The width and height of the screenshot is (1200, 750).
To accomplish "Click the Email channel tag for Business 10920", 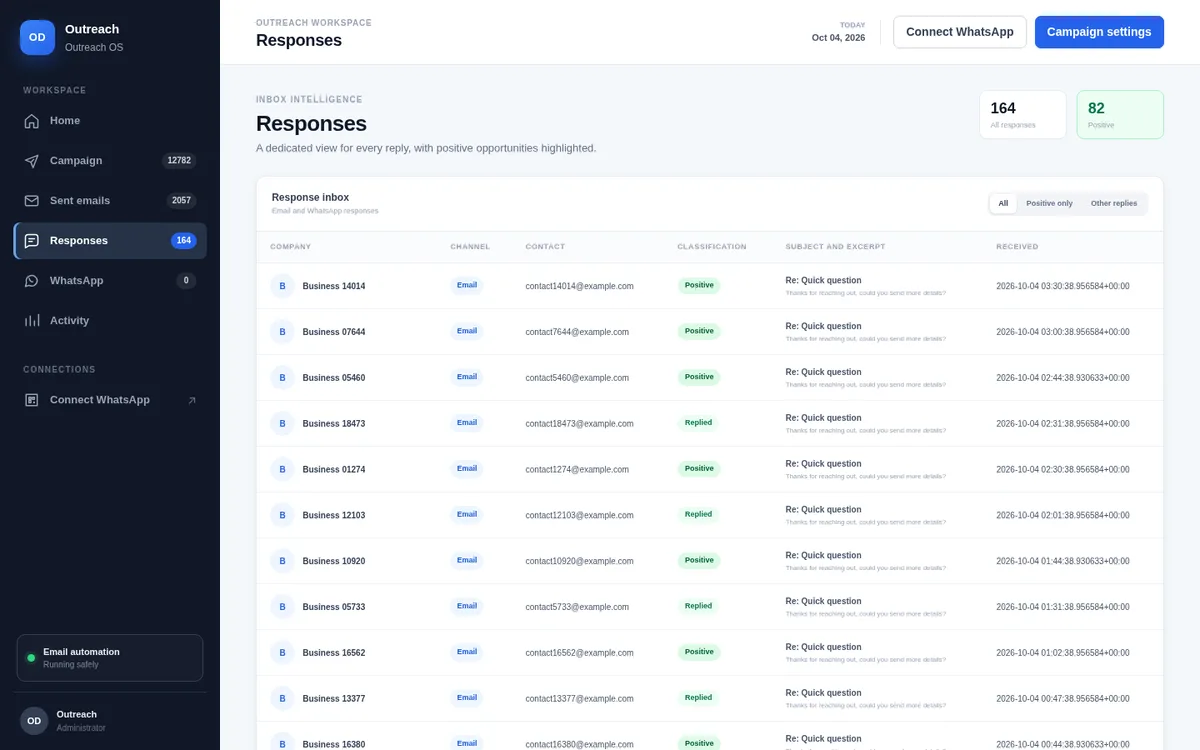I will click(x=467, y=560).
